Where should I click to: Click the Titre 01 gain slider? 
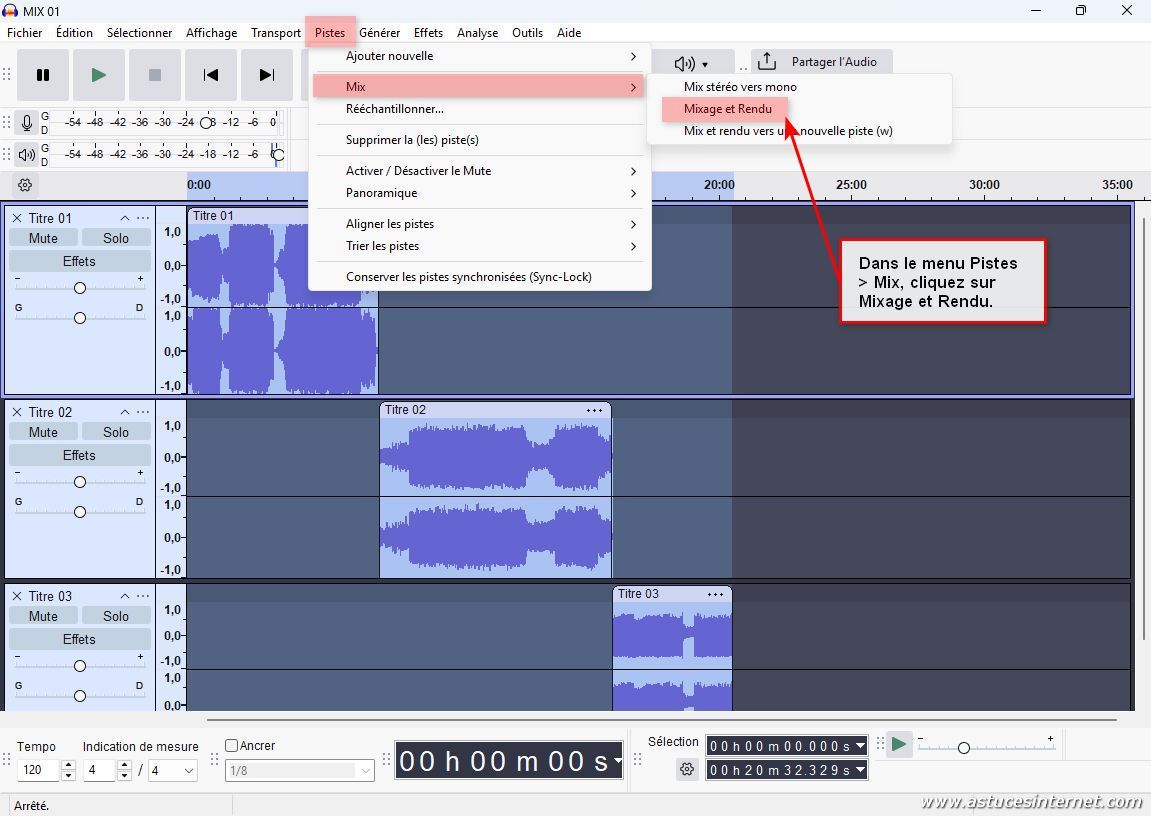coord(80,288)
